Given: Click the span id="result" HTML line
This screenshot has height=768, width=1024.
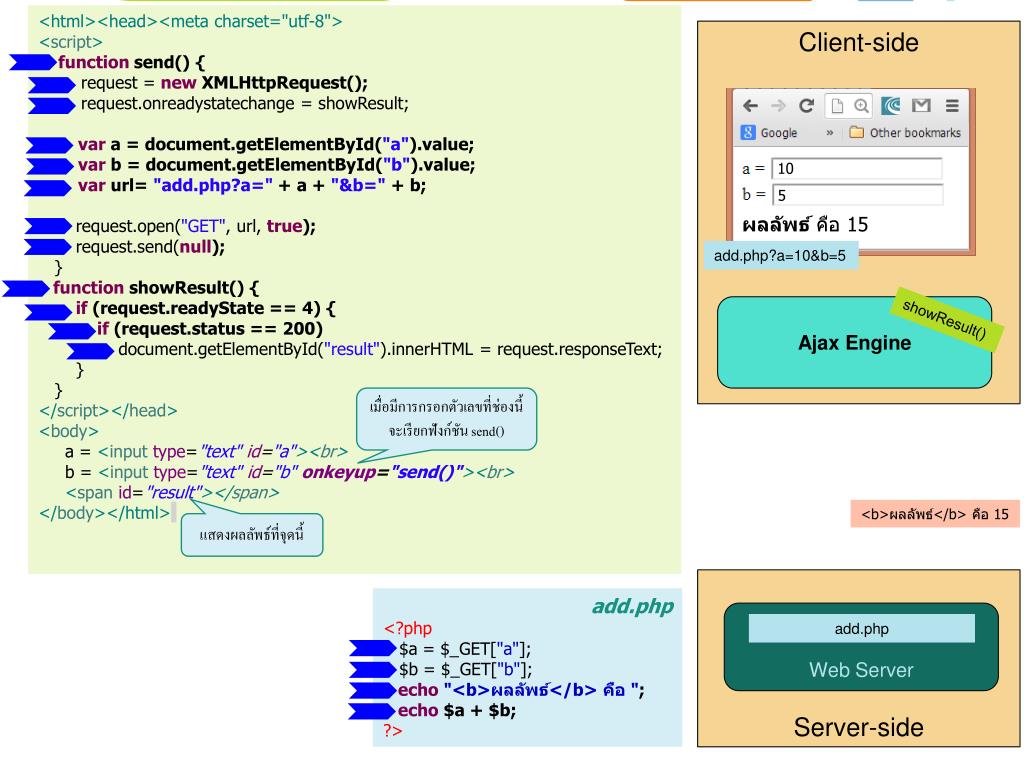Looking at the screenshot, I should click(172, 492).
